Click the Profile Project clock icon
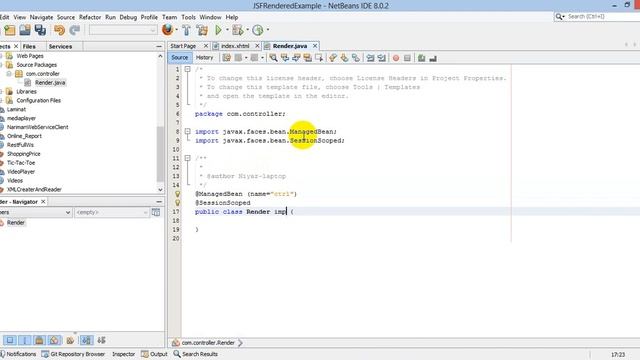The height and width of the screenshot is (360, 640). [x=258, y=30]
